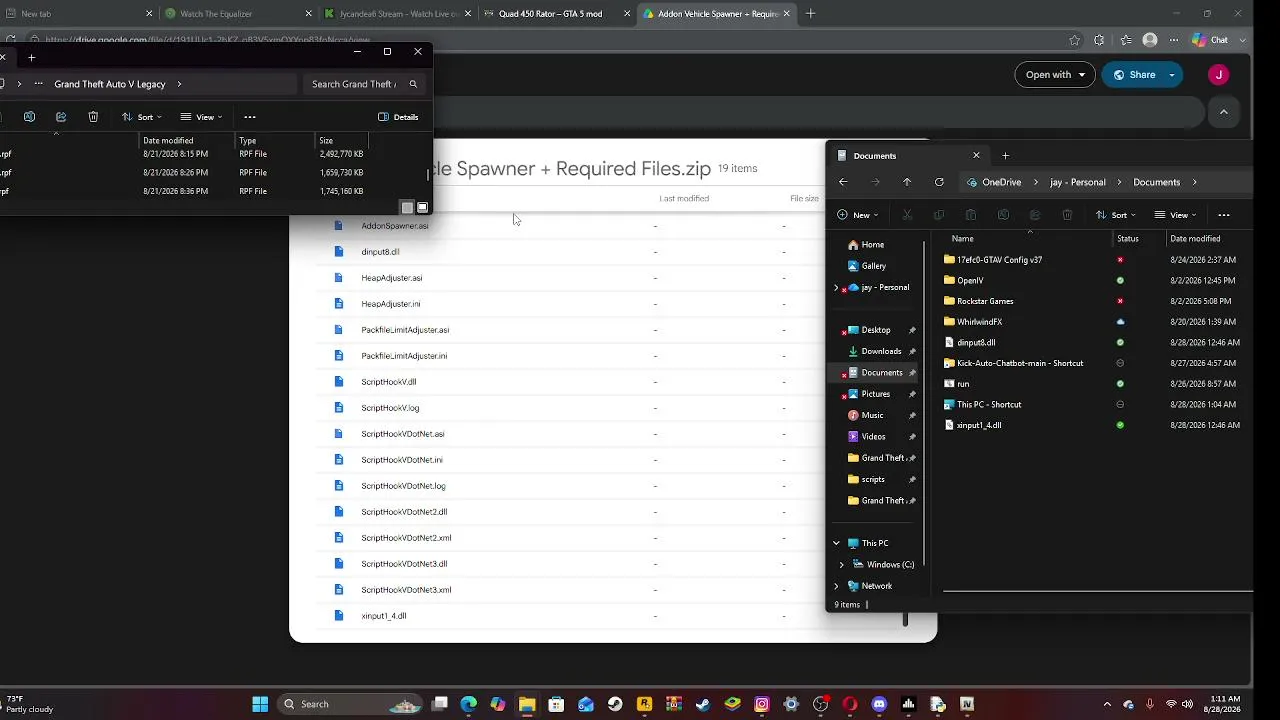Image resolution: width=1280 pixels, height=720 pixels.
Task: Open the Sort dropdown in GTA V Legacy window
Action: 141,117
